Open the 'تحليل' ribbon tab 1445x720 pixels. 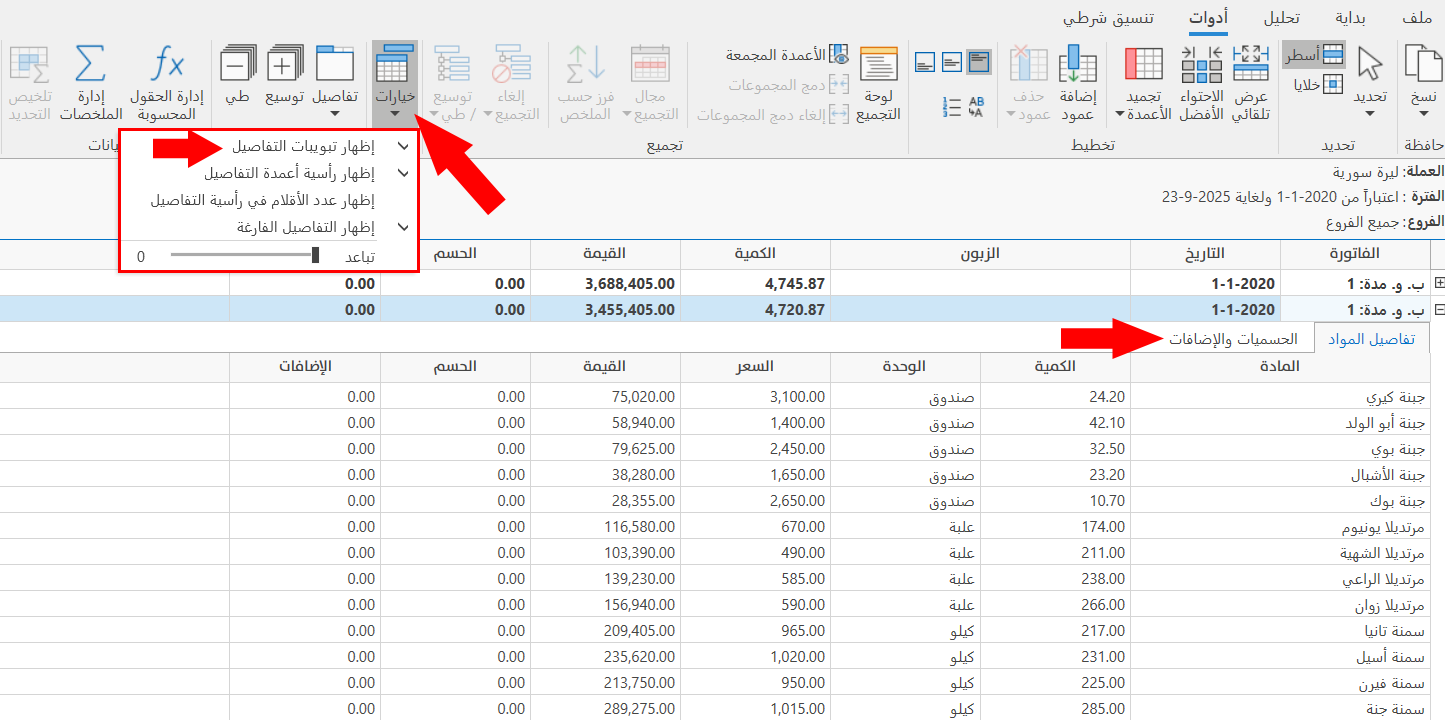point(1282,19)
